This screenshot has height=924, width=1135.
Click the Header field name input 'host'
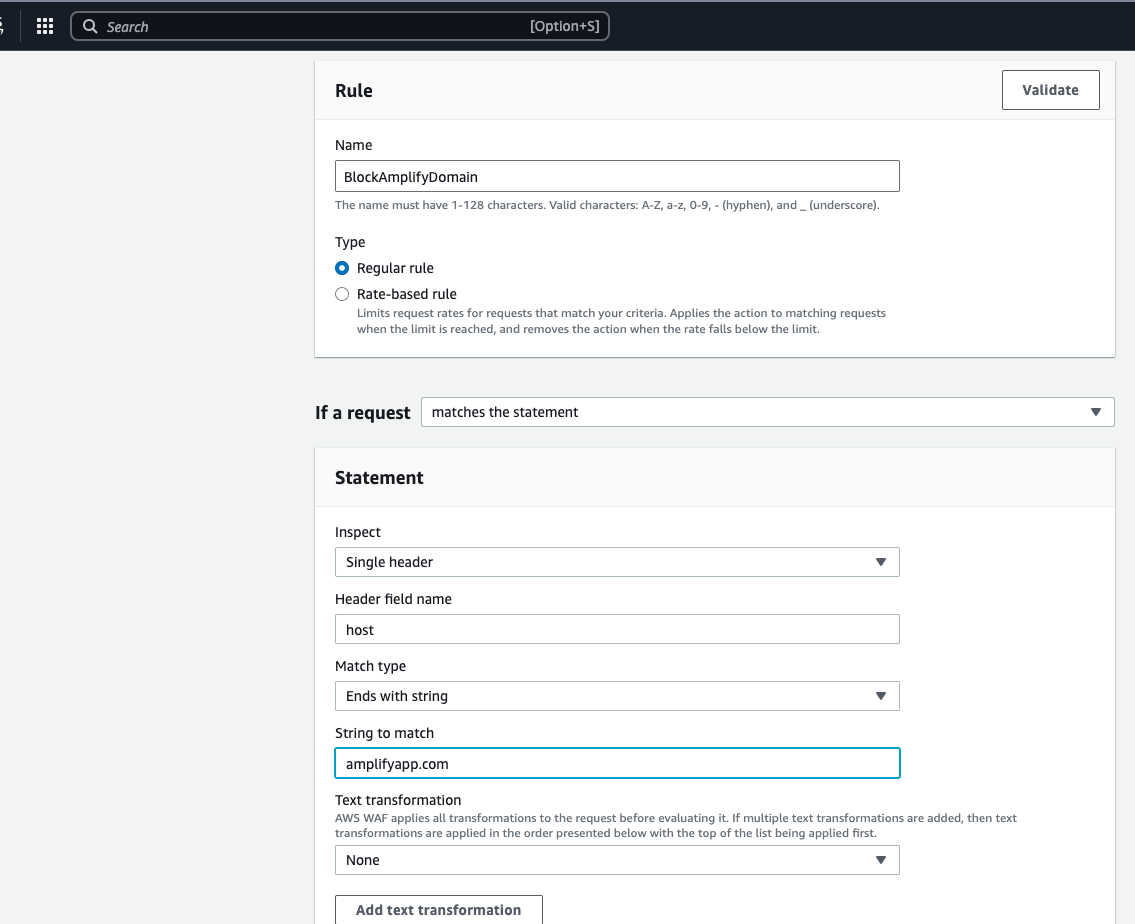(x=617, y=630)
